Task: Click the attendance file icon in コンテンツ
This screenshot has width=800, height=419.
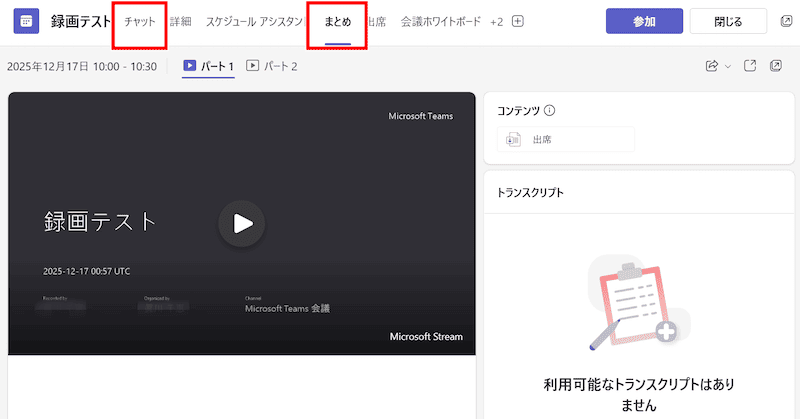Action: click(x=513, y=139)
